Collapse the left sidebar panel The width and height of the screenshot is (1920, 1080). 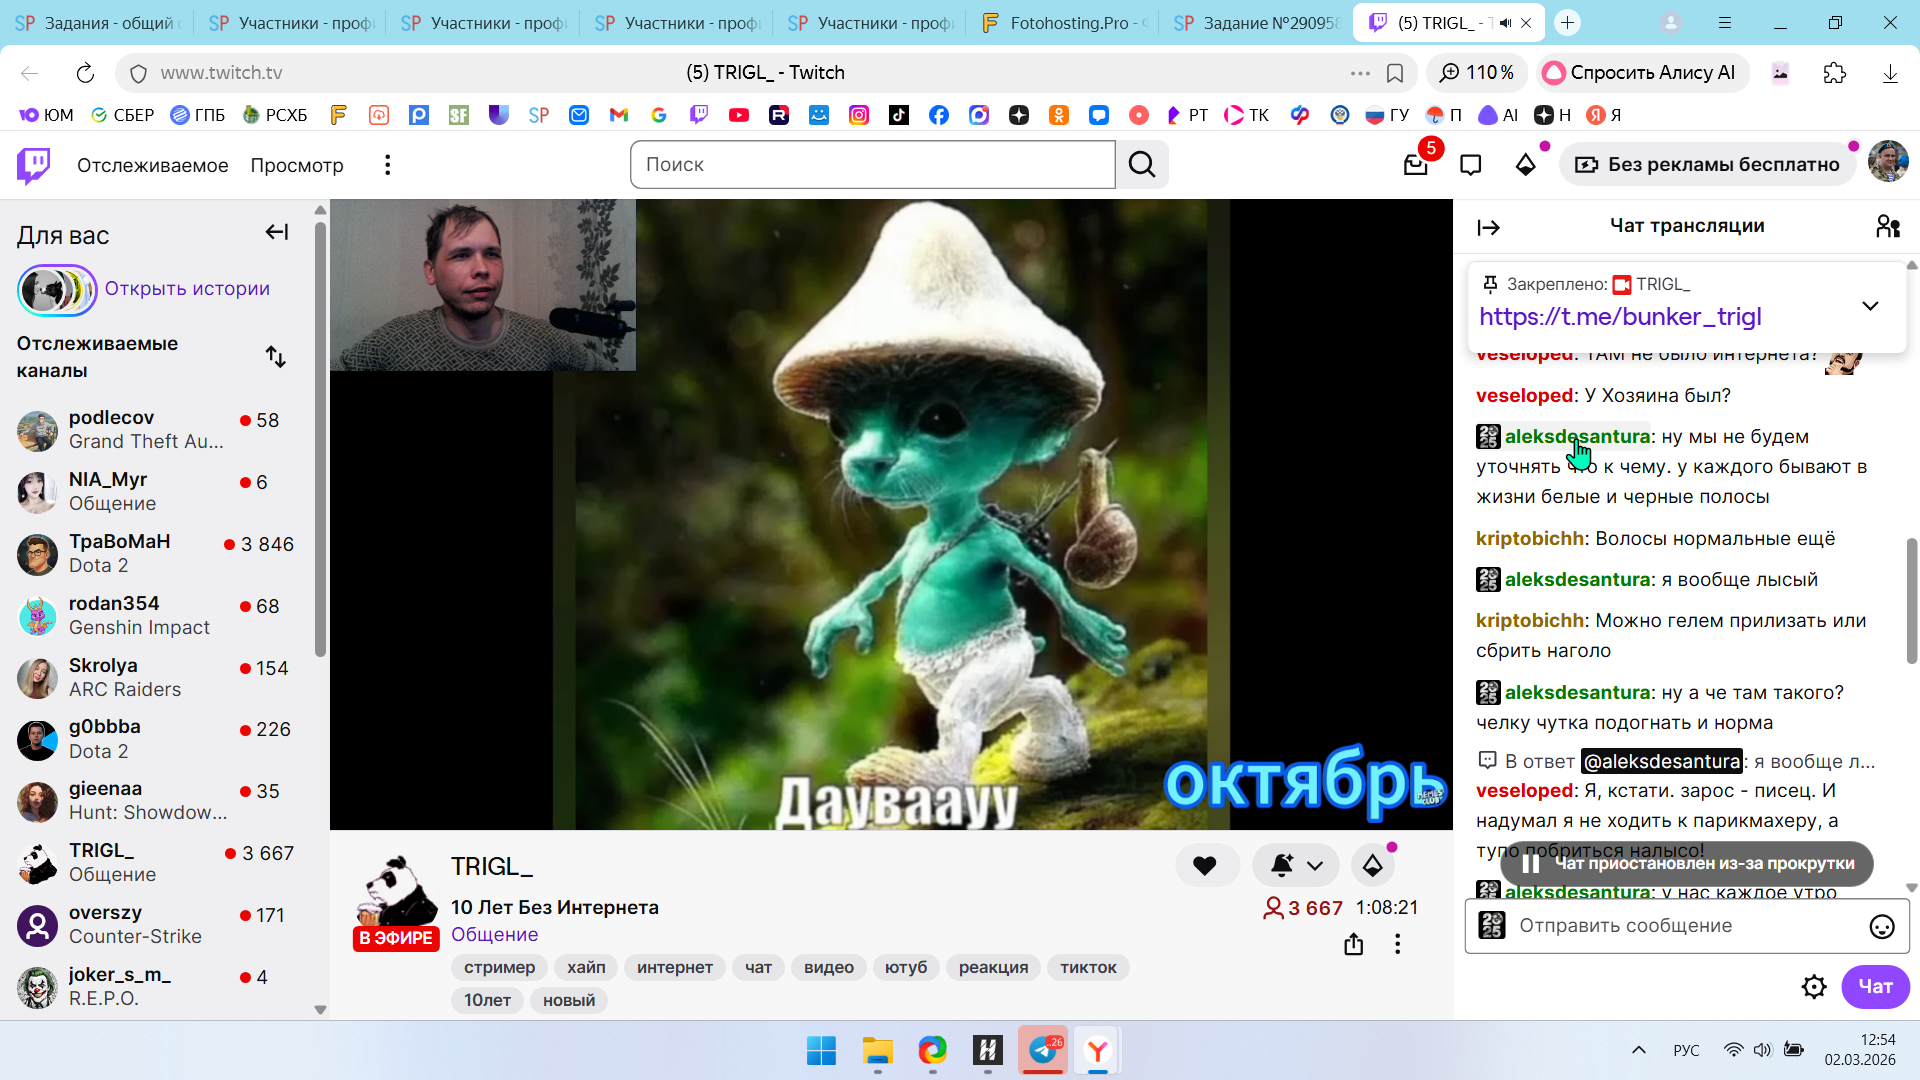(x=276, y=233)
